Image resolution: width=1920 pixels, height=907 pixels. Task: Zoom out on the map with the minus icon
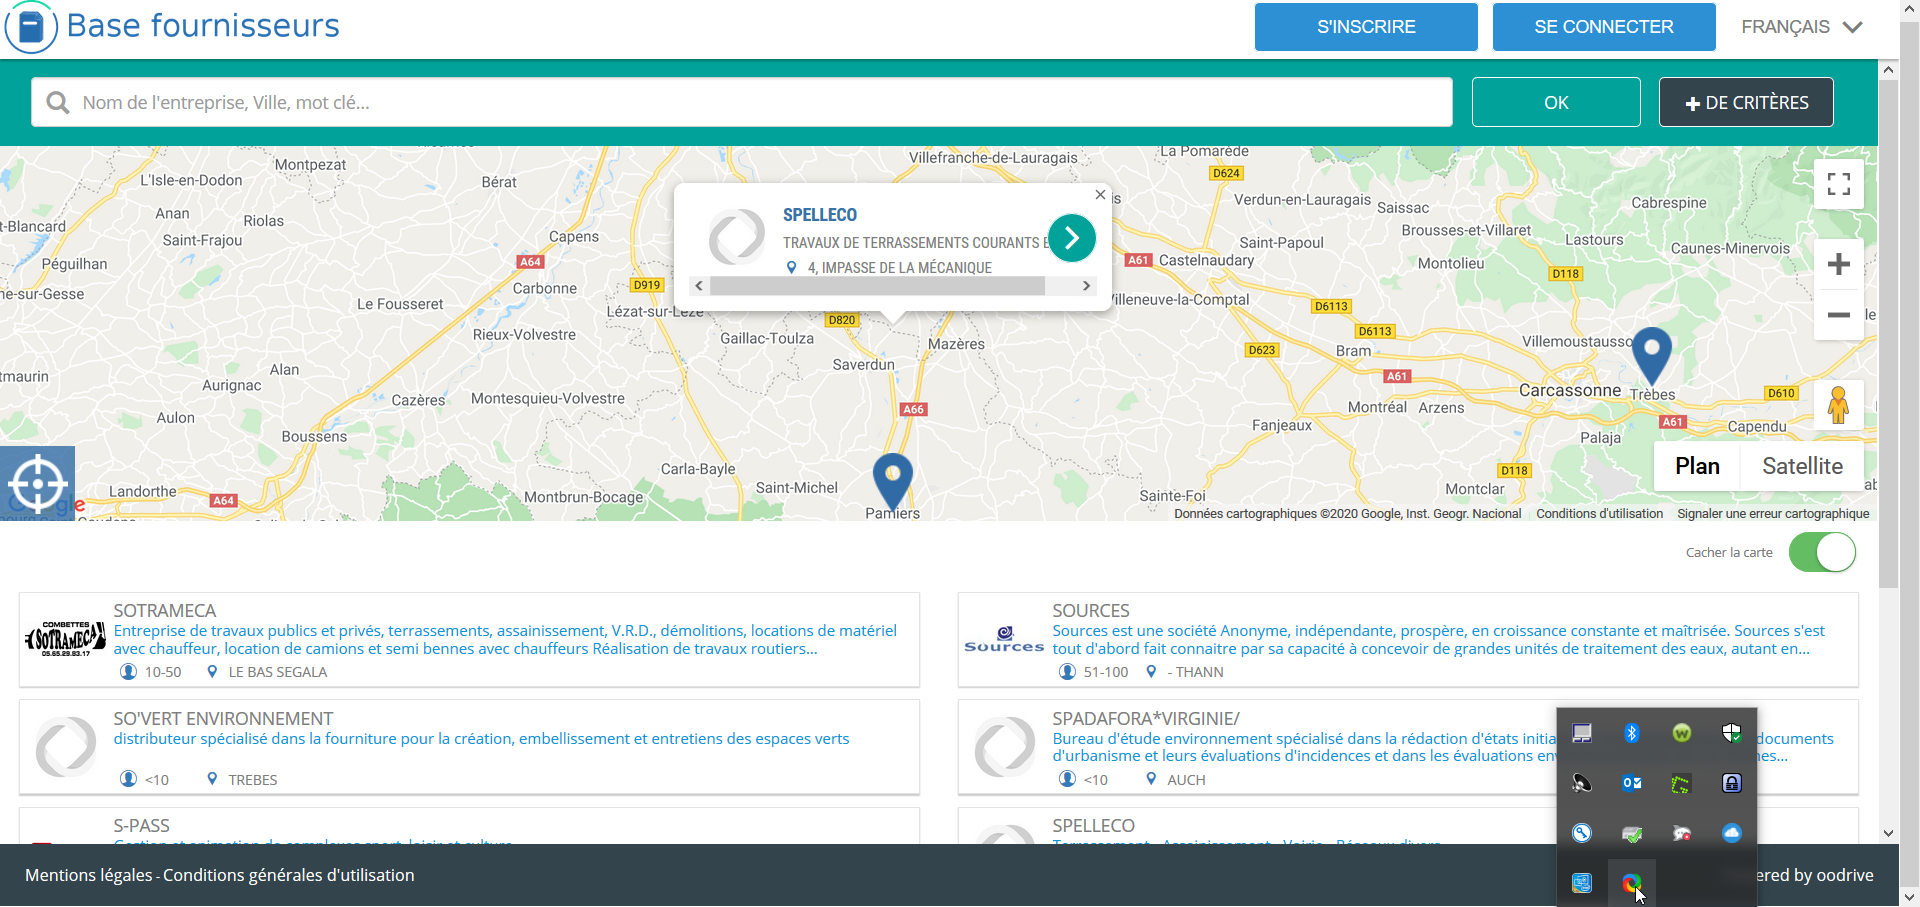point(1838,315)
